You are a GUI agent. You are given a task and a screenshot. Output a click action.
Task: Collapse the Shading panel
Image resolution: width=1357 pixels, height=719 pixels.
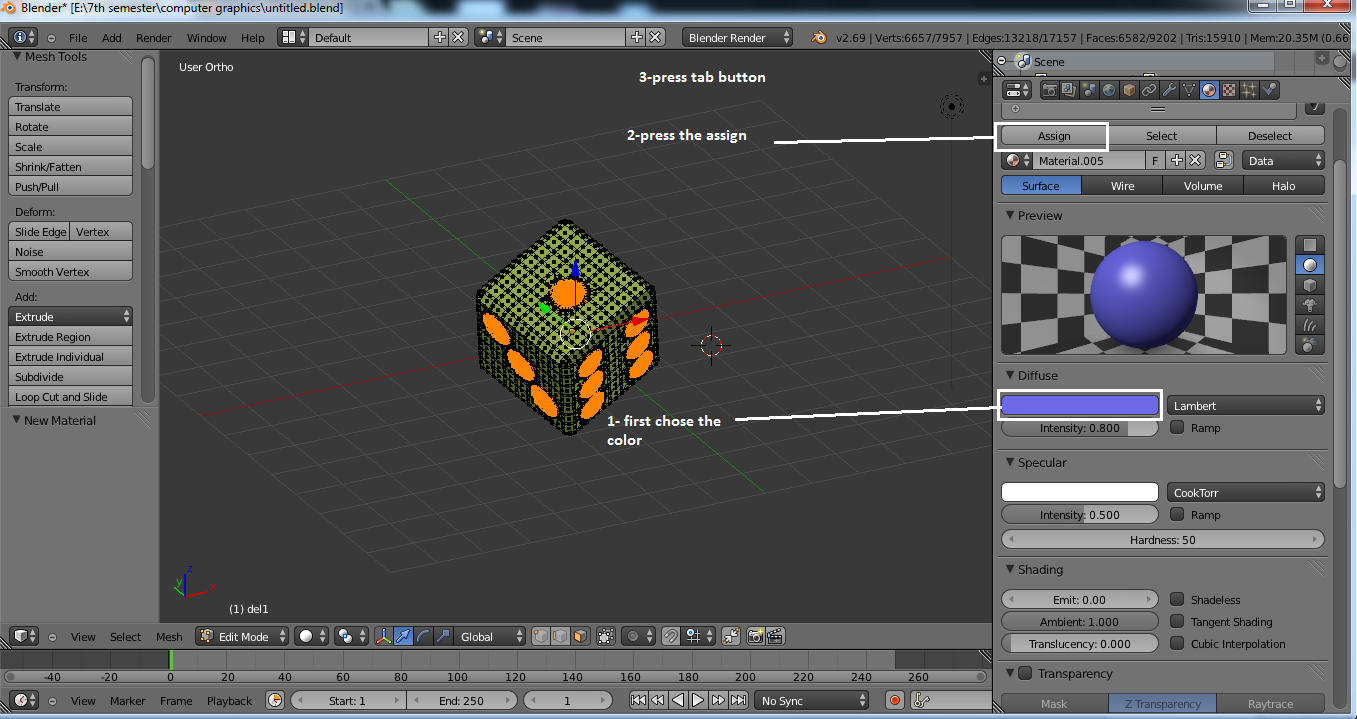point(1010,569)
